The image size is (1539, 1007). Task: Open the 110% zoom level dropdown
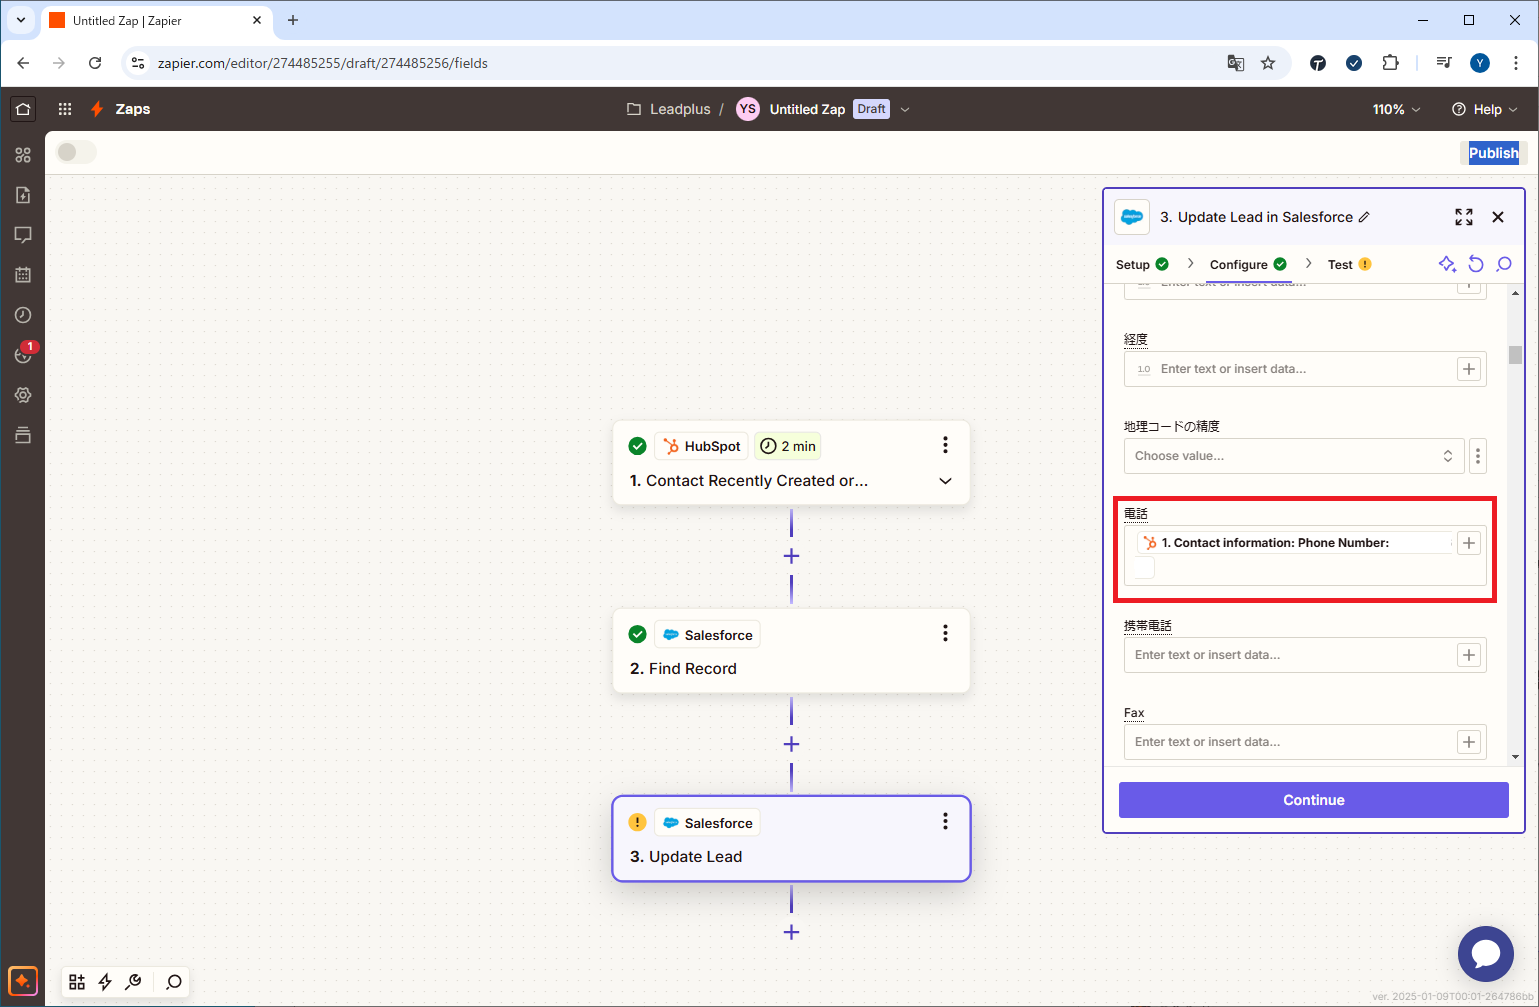[1396, 109]
